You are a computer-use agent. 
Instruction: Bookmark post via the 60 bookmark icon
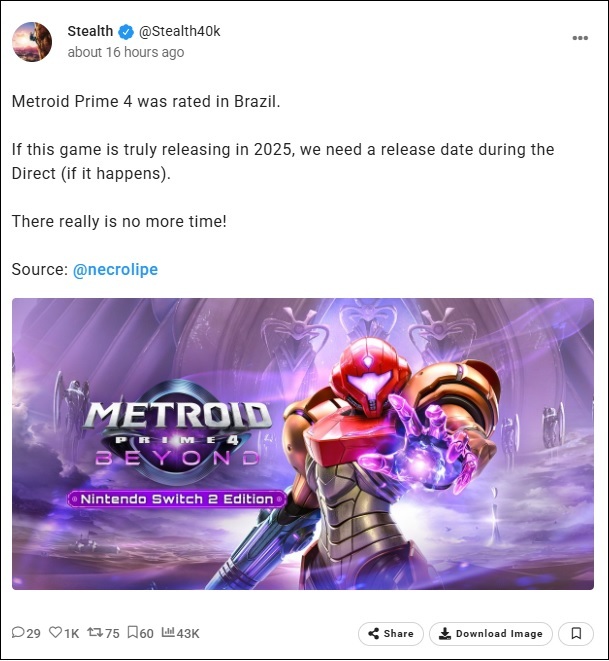coord(132,632)
